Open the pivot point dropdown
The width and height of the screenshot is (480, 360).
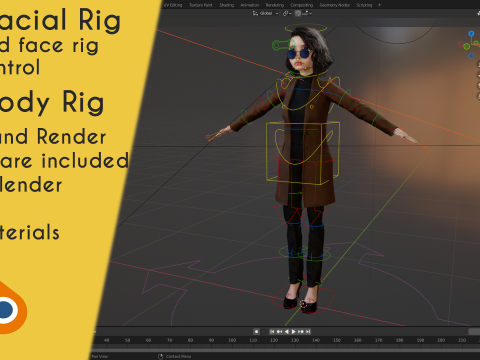[x=287, y=13]
